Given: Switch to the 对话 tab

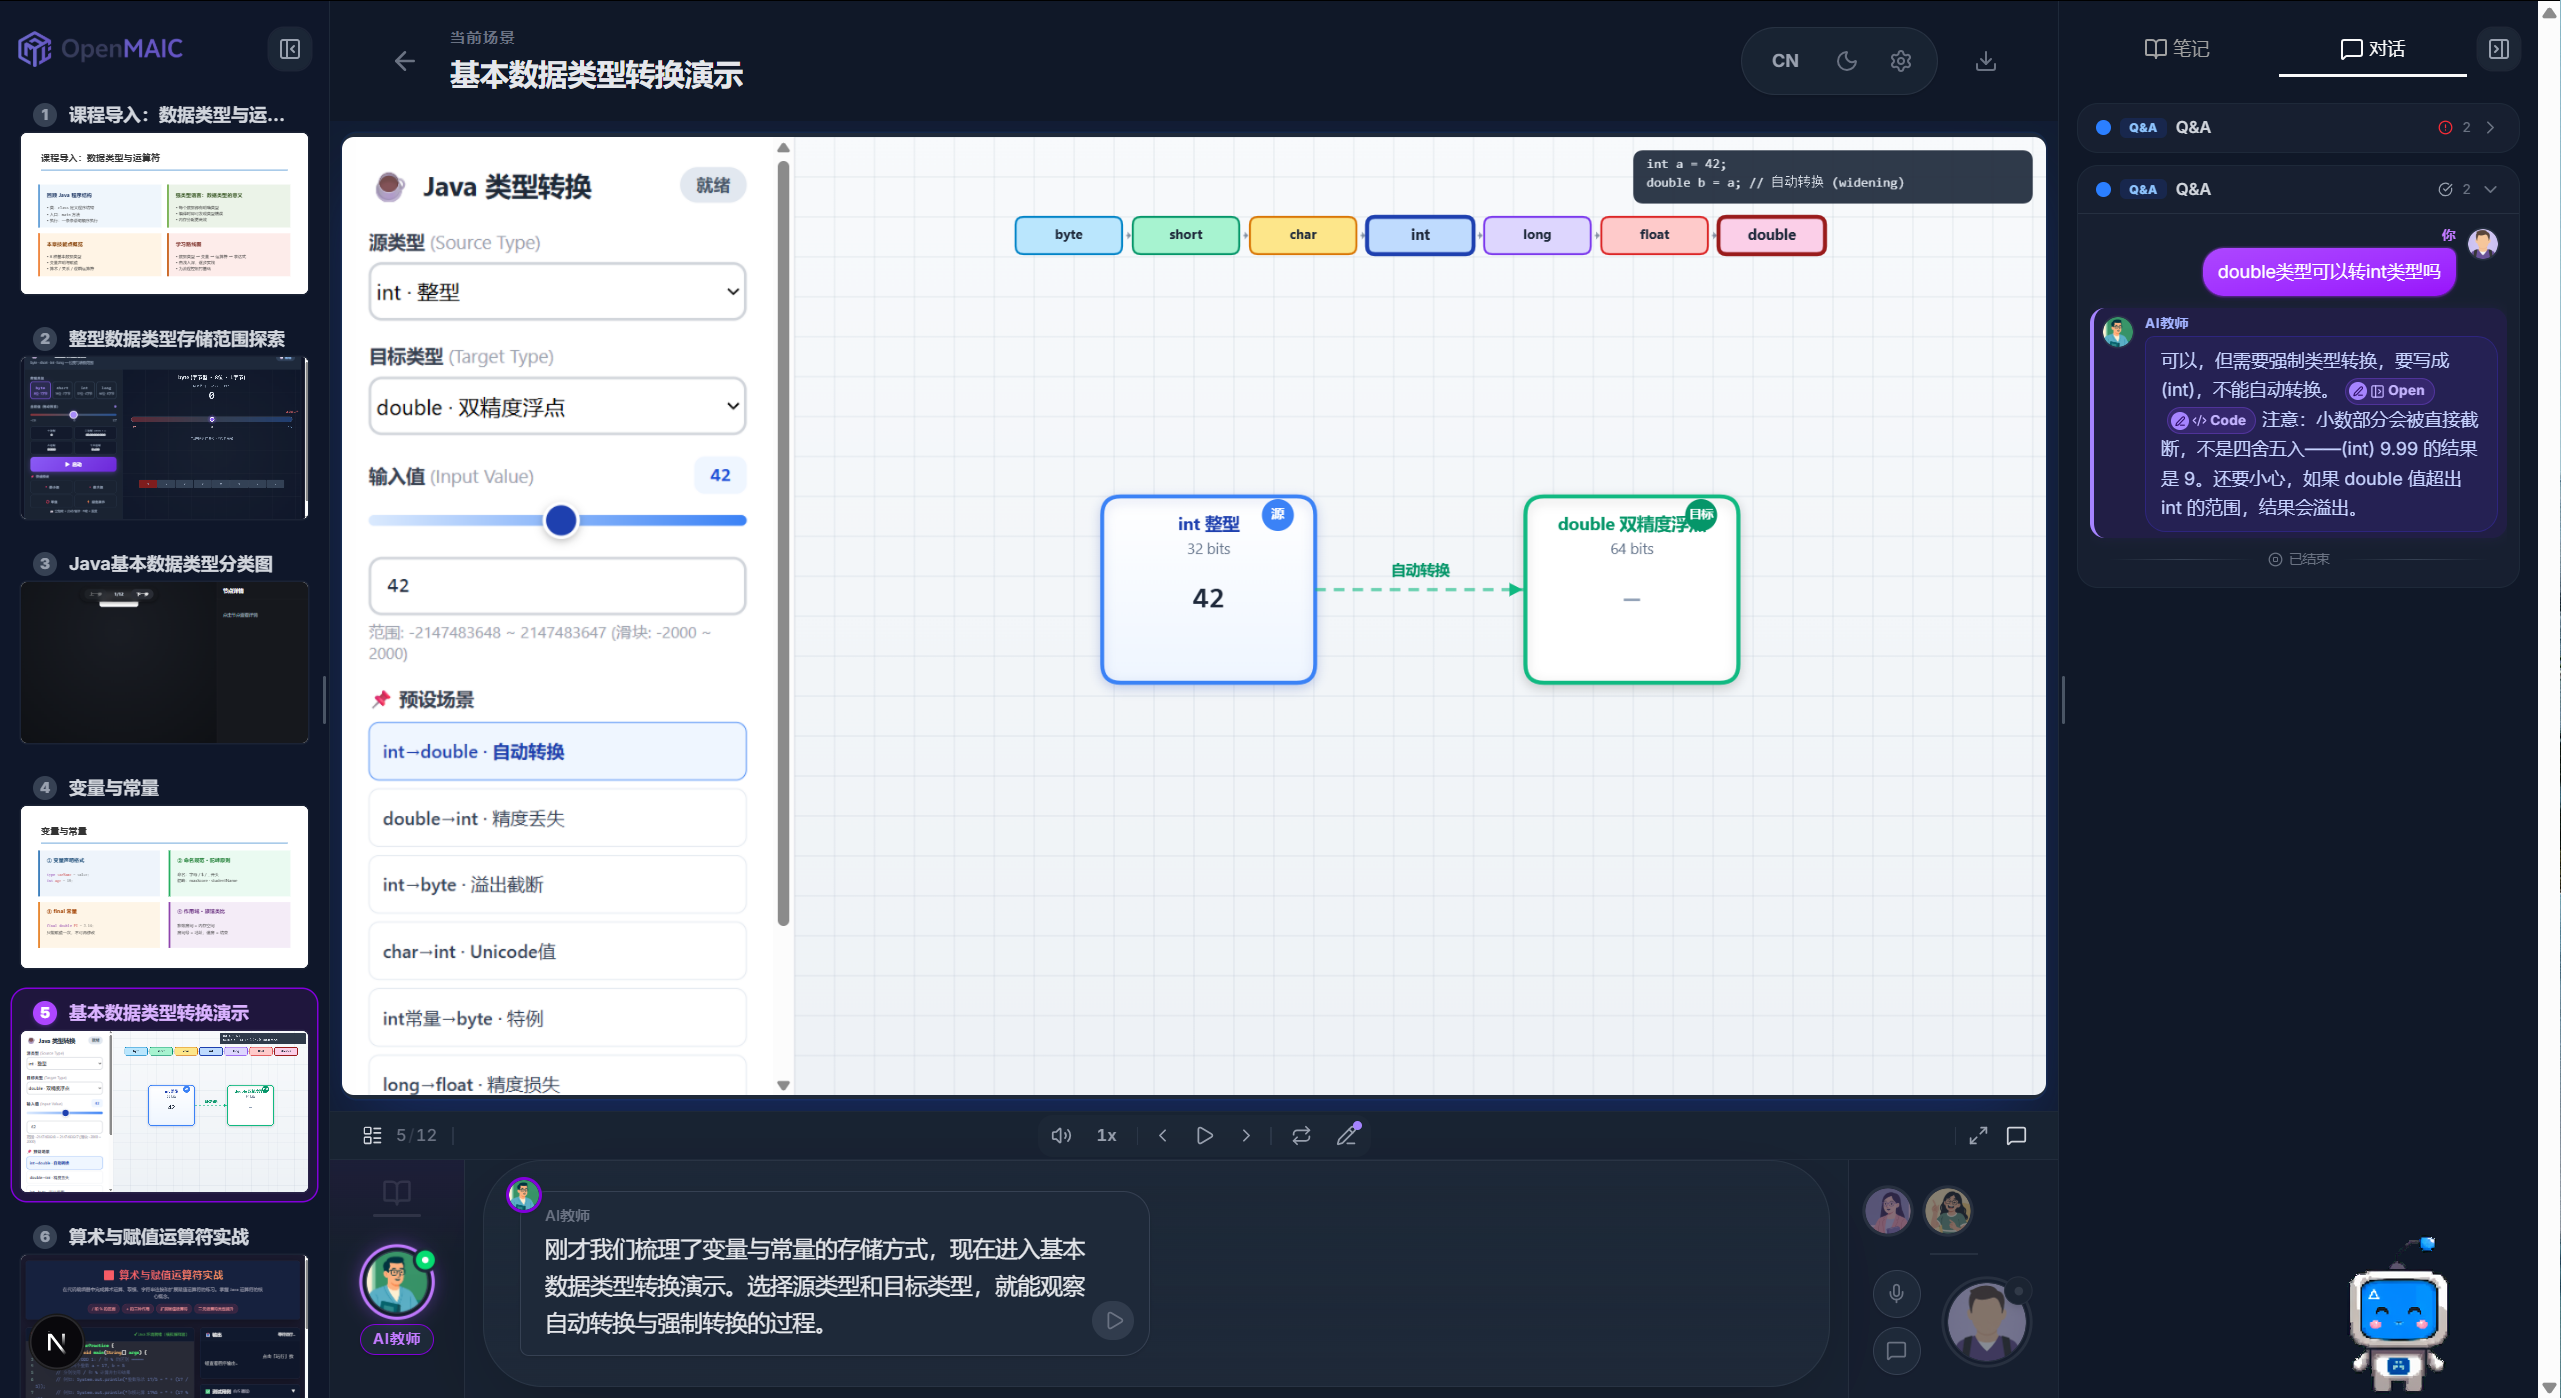Looking at the screenshot, I should (x=2372, y=49).
